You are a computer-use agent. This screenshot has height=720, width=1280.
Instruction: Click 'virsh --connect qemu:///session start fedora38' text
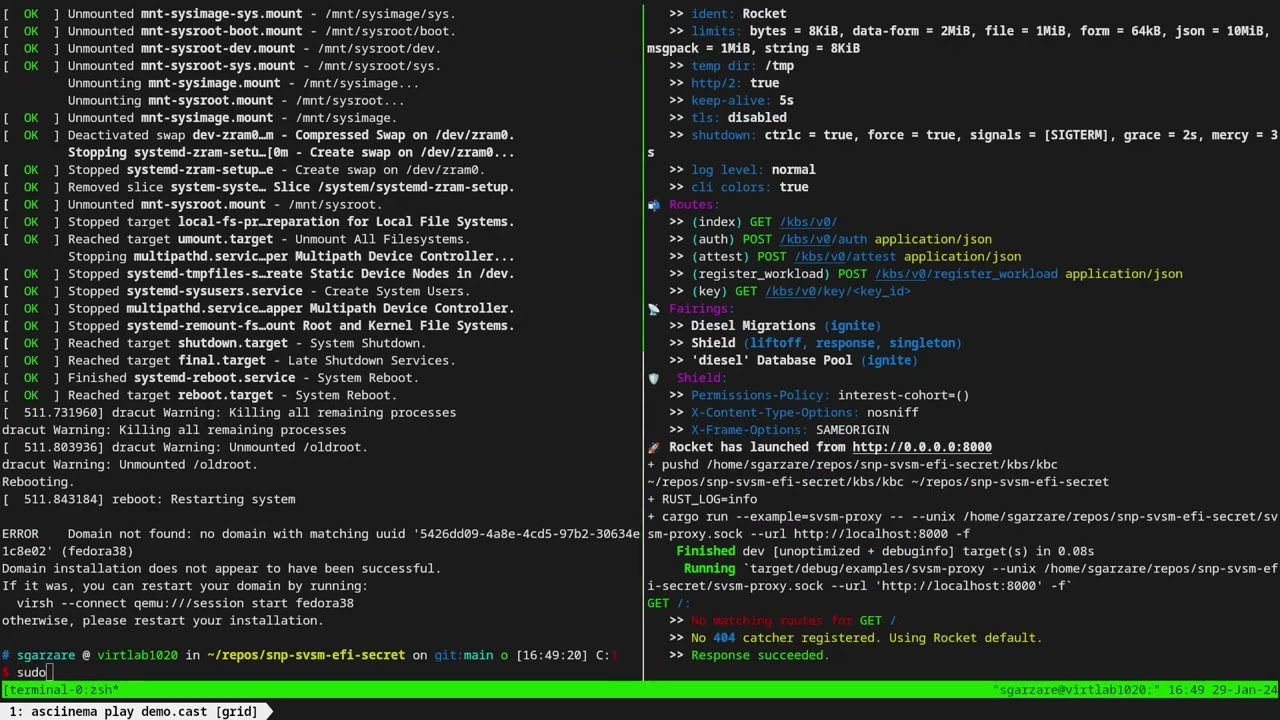tap(185, 603)
